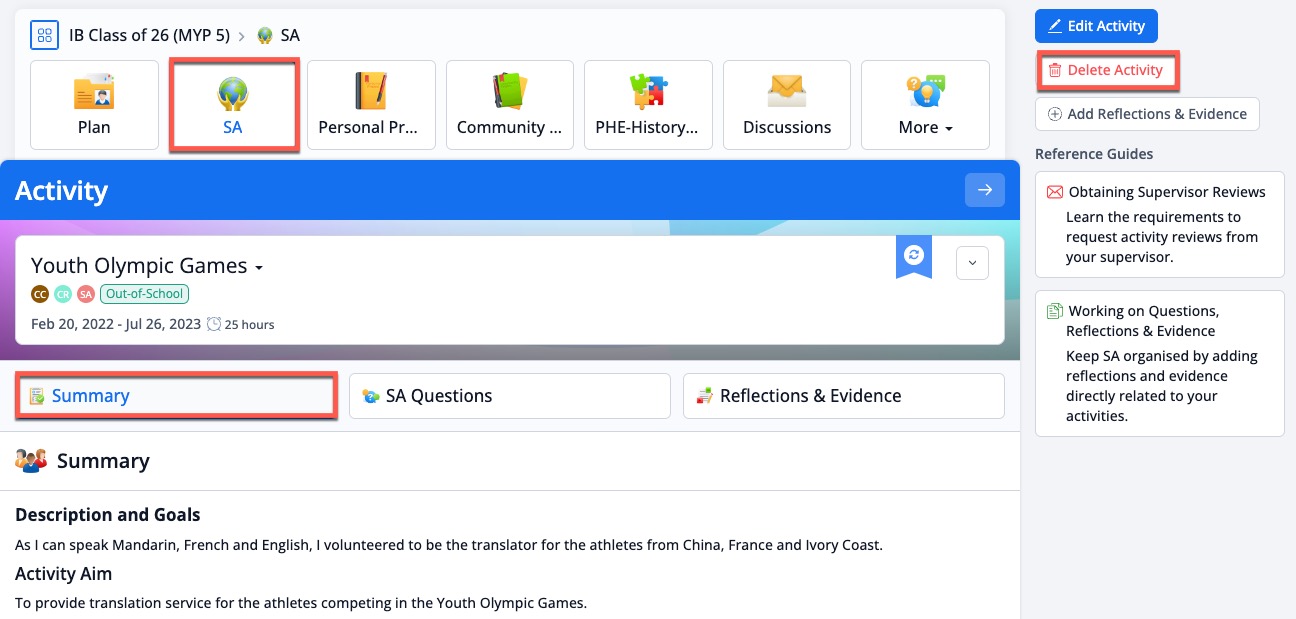Select the Plan tab icon
Screen dimensions: 1296x619
click(x=94, y=92)
